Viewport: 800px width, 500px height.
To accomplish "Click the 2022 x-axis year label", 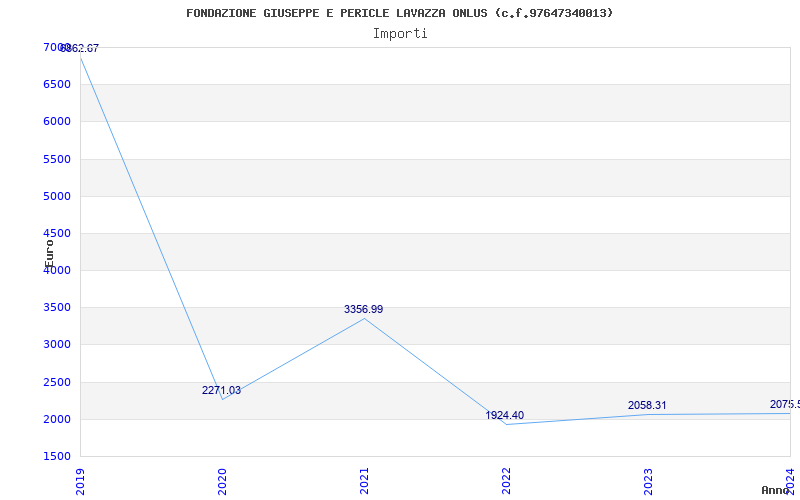I will pyautogui.click(x=506, y=481).
